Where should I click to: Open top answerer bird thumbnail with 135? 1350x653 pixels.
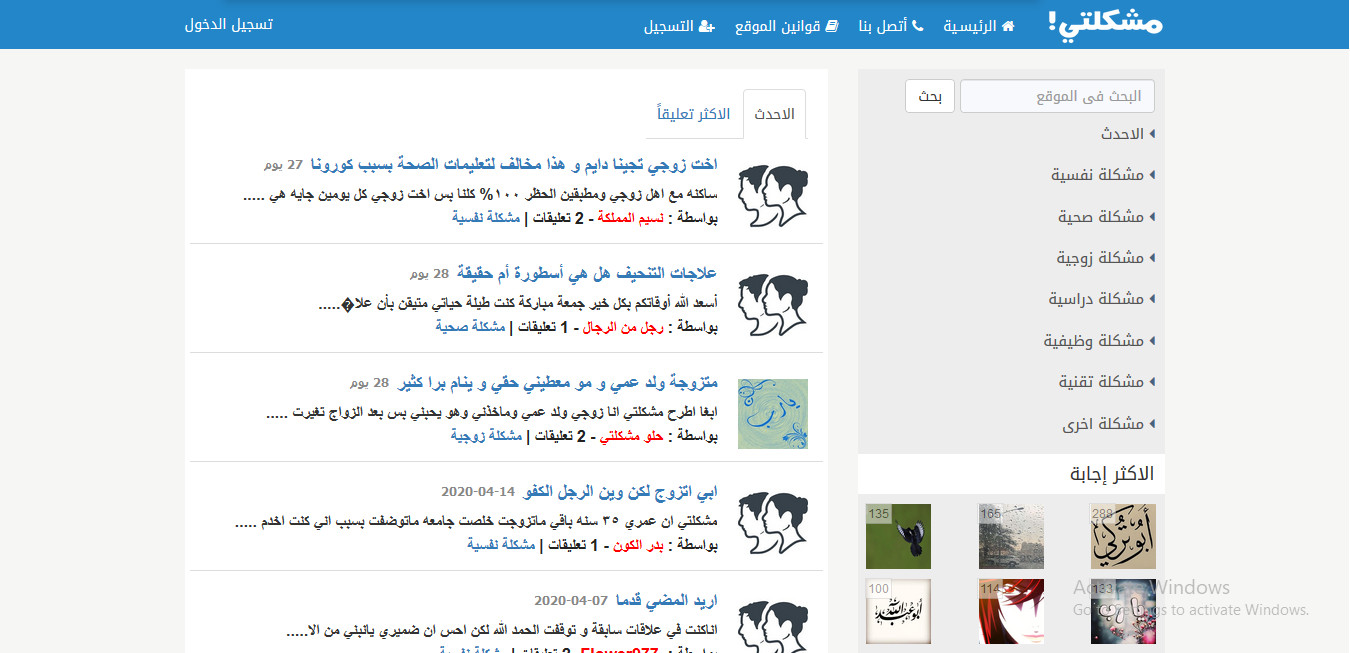pyautogui.click(x=898, y=536)
